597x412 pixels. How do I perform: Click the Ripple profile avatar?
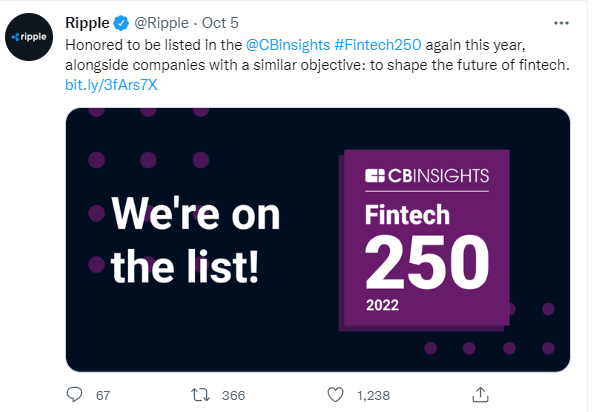[x=29, y=37]
